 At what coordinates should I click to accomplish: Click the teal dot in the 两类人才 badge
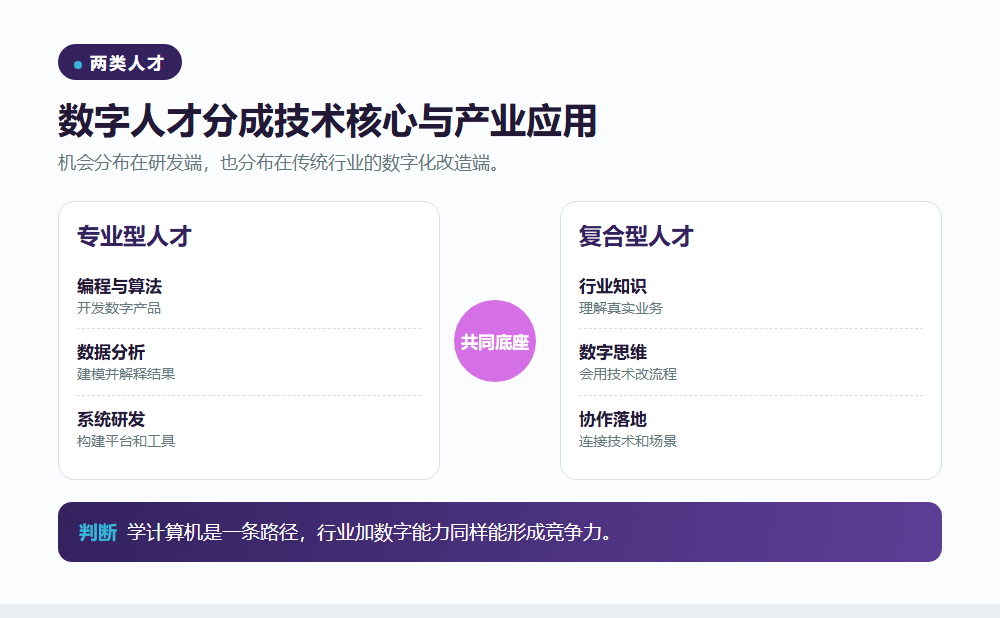[x=78, y=64]
